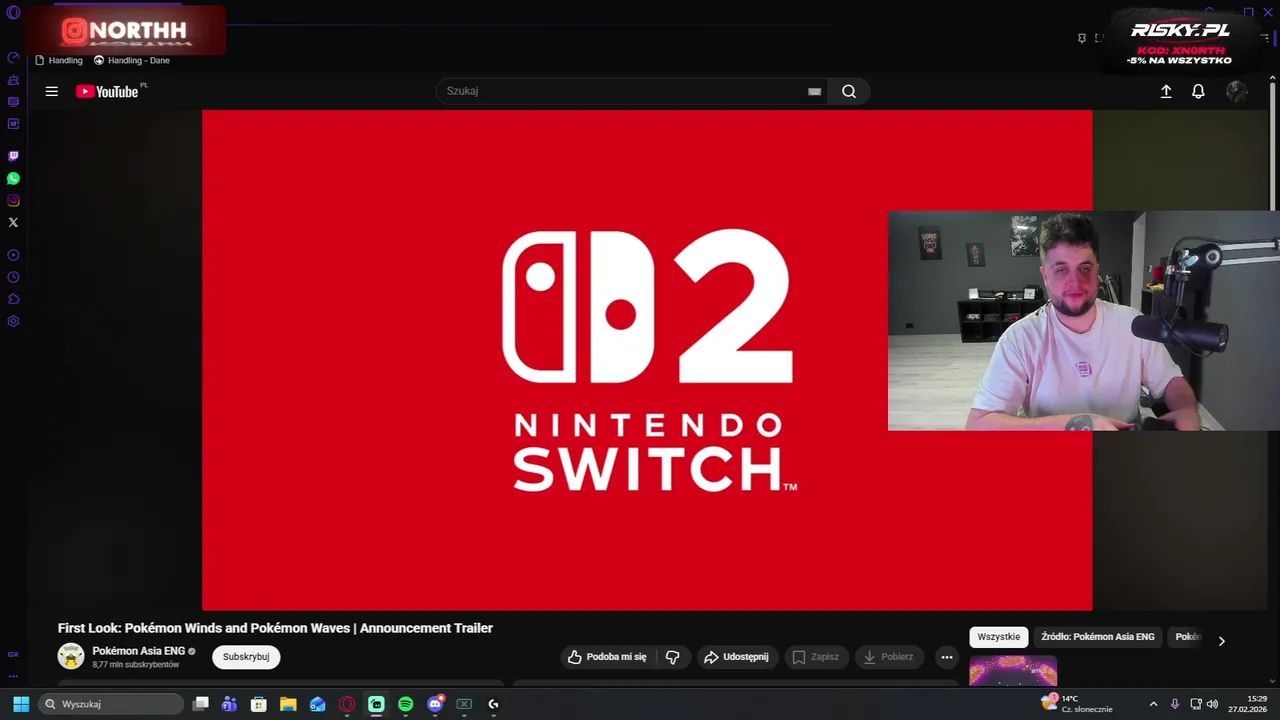Open the Handling bookmark

(x=59, y=60)
